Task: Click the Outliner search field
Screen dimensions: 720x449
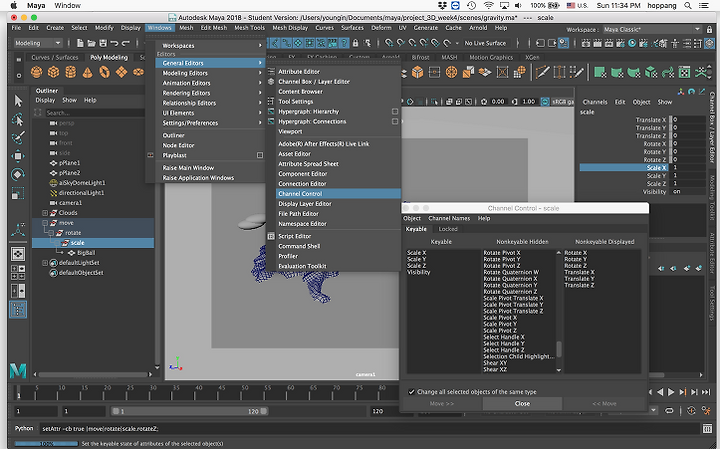Action: click(95, 113)
